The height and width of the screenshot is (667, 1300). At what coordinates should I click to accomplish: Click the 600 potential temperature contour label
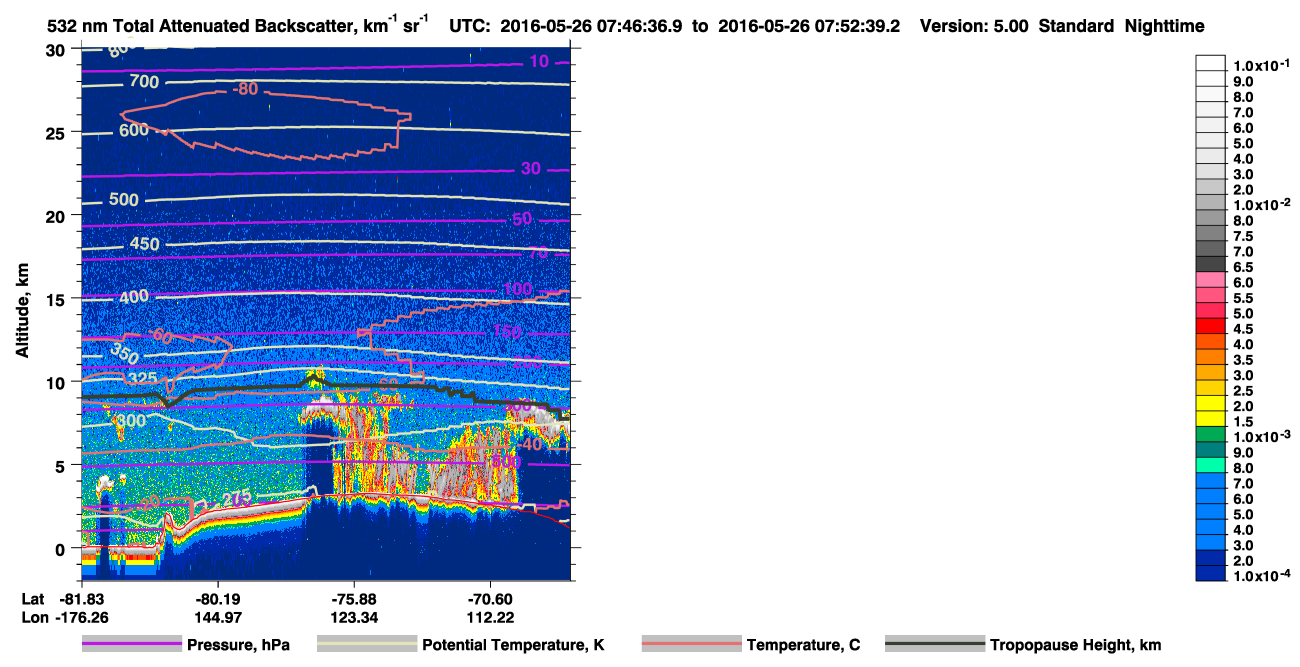click(x=134, y=130)
